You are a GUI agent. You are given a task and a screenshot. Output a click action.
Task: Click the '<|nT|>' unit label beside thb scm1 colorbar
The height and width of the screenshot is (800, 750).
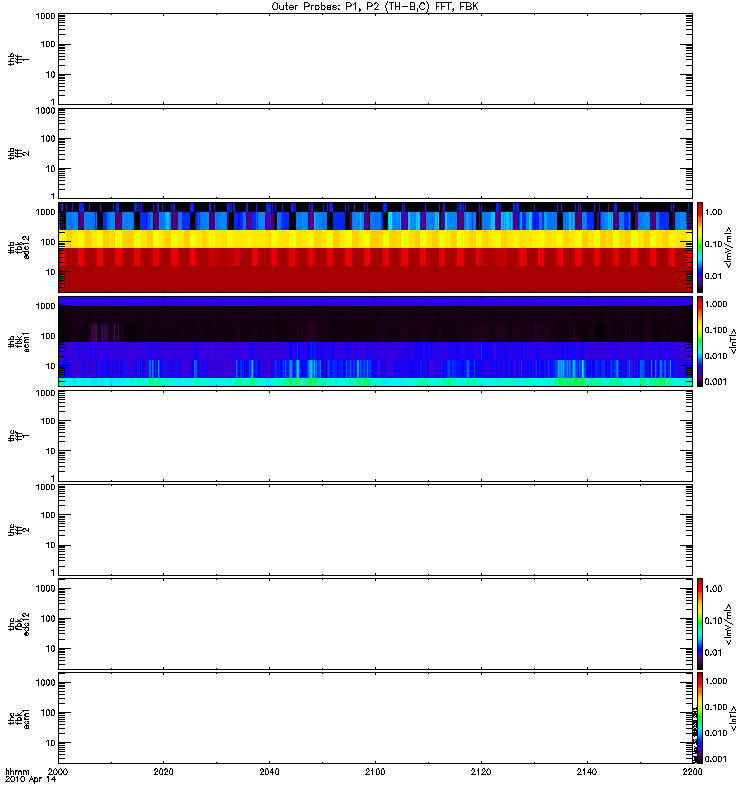(x=733, y=341)
